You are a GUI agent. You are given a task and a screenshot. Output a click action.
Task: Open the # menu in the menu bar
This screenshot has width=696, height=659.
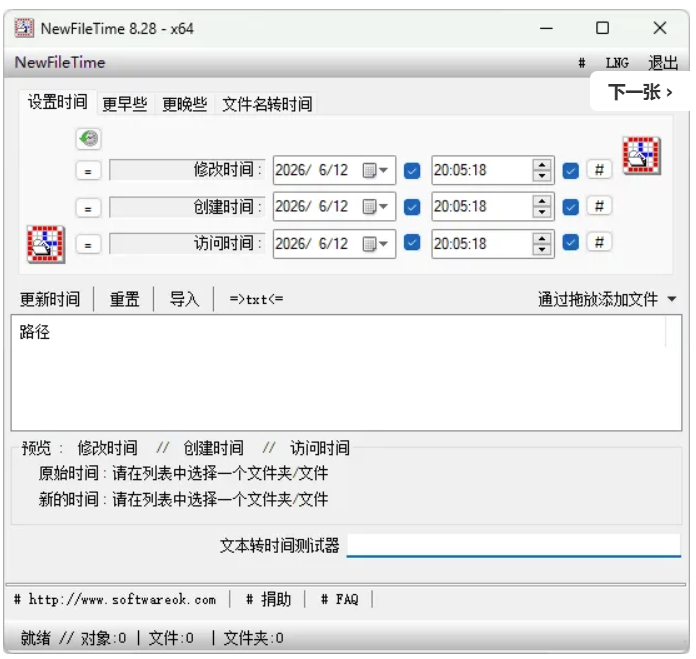(581, 63)
